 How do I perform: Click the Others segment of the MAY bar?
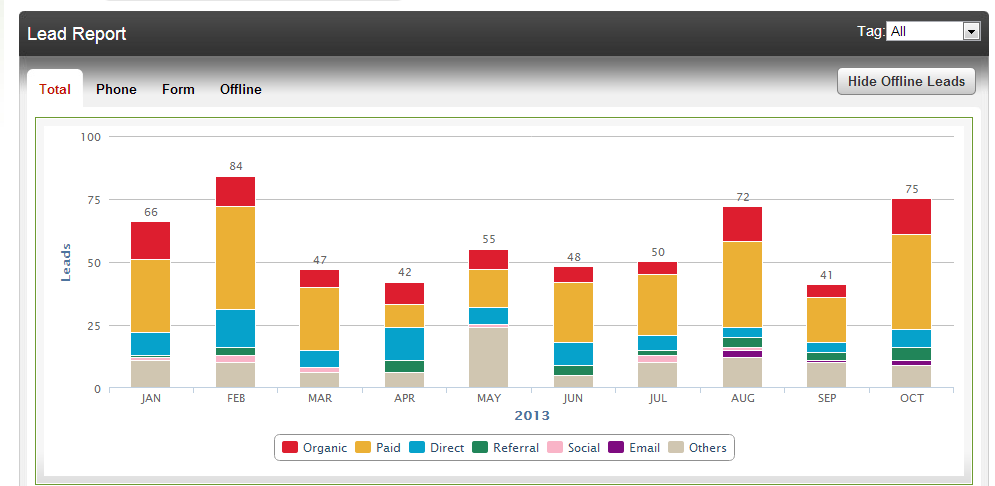pos(489,358)
